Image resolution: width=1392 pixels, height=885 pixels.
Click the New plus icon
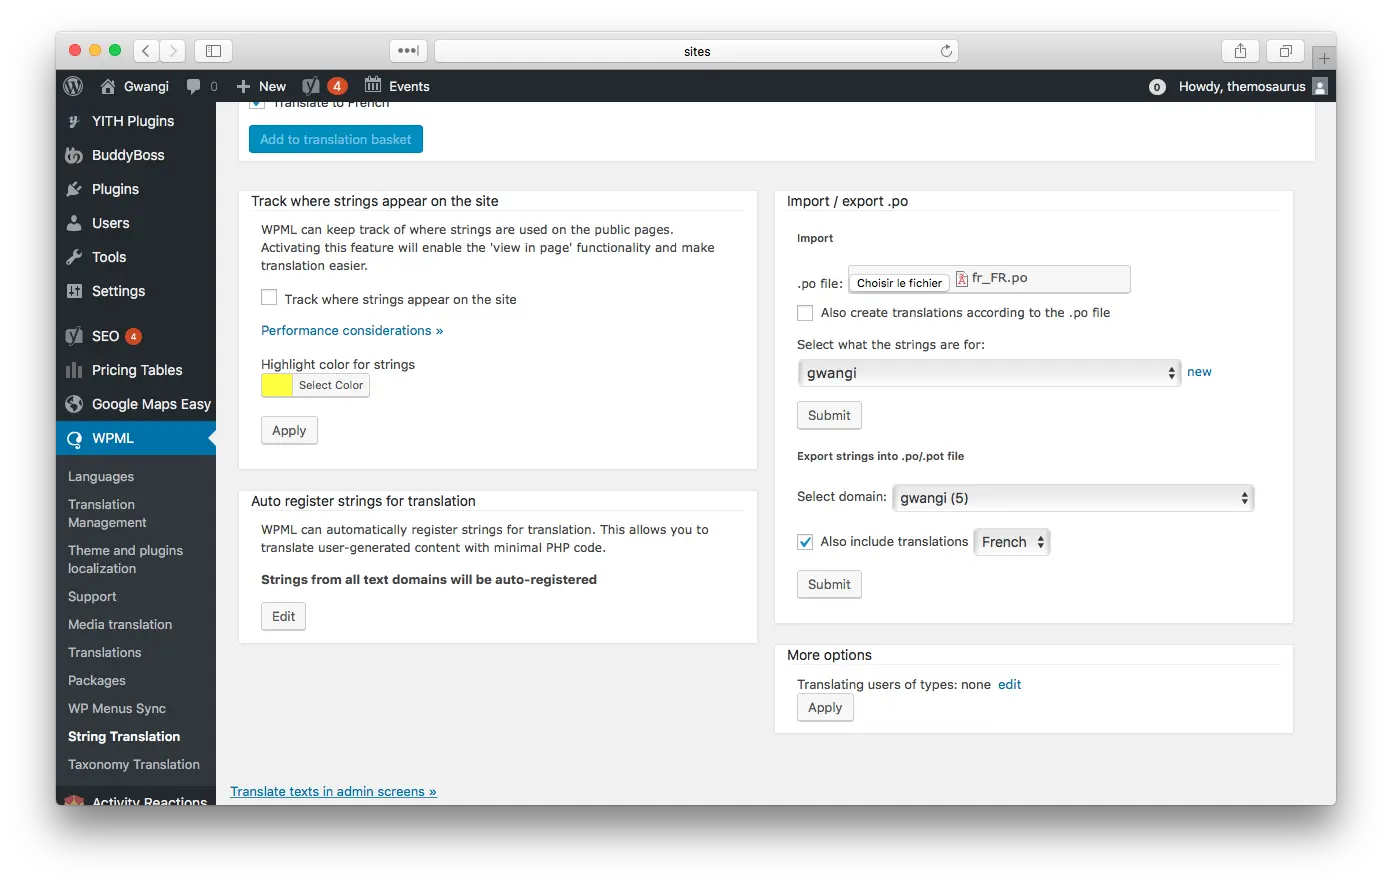tap(243, 86)
